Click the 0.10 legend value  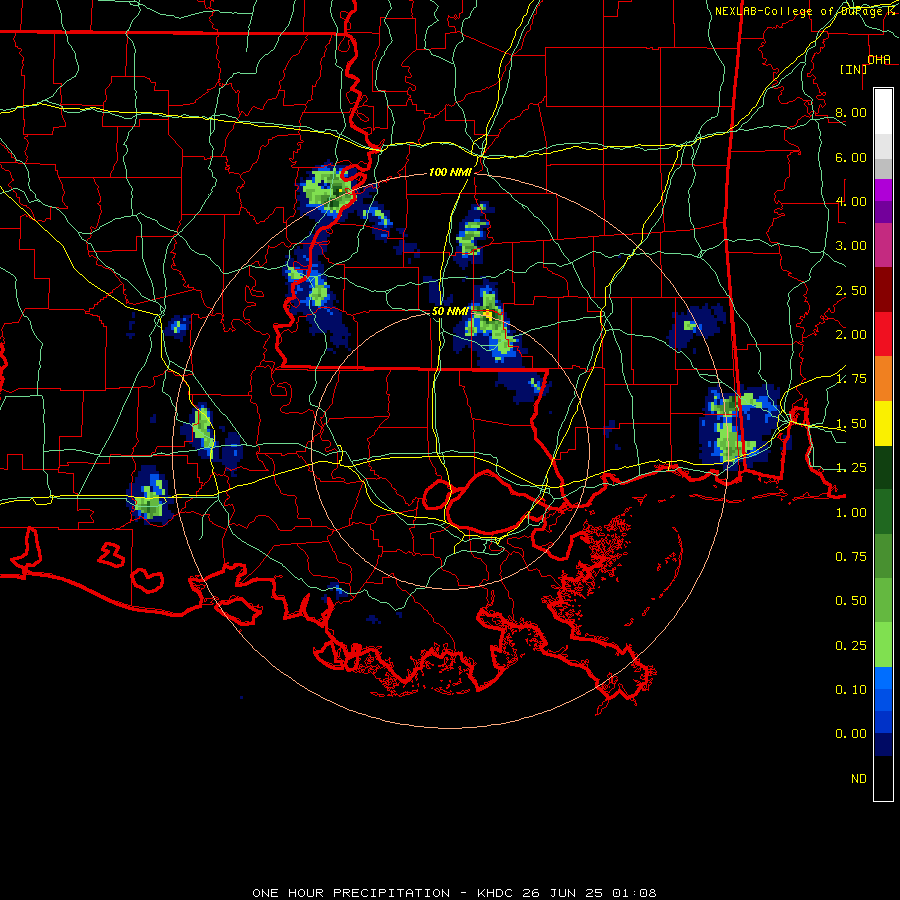point(851,690)
